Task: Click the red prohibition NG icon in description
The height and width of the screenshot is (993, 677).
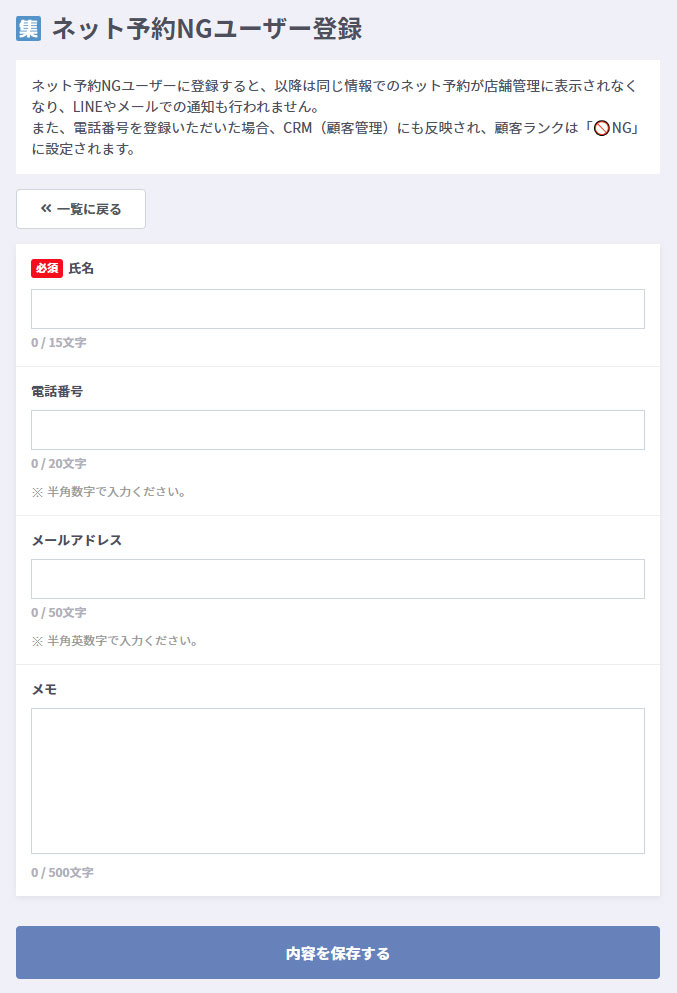Action: pyautogui.click(x=601, y=130)
